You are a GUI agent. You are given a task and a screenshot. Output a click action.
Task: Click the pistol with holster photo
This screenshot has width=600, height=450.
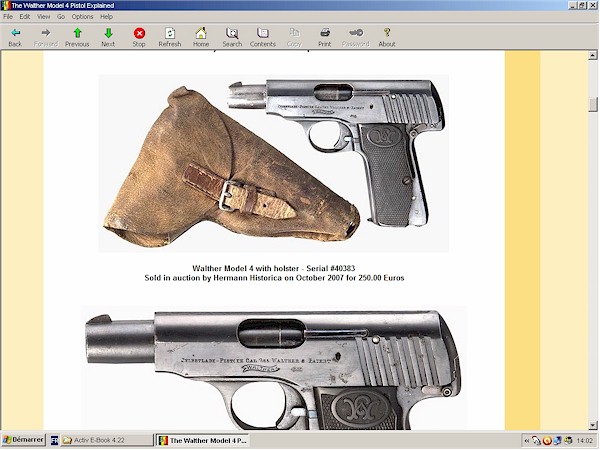coord(274,163)
